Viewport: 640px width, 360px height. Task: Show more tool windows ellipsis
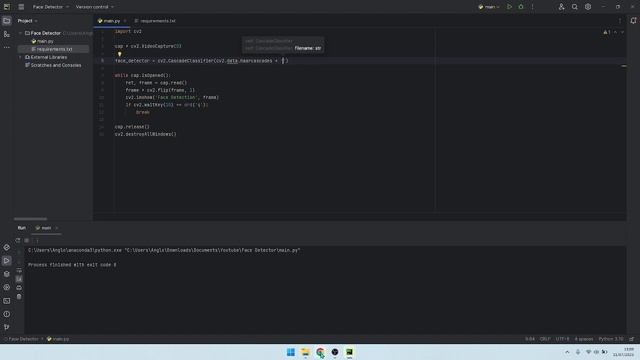tap(7, 47)
